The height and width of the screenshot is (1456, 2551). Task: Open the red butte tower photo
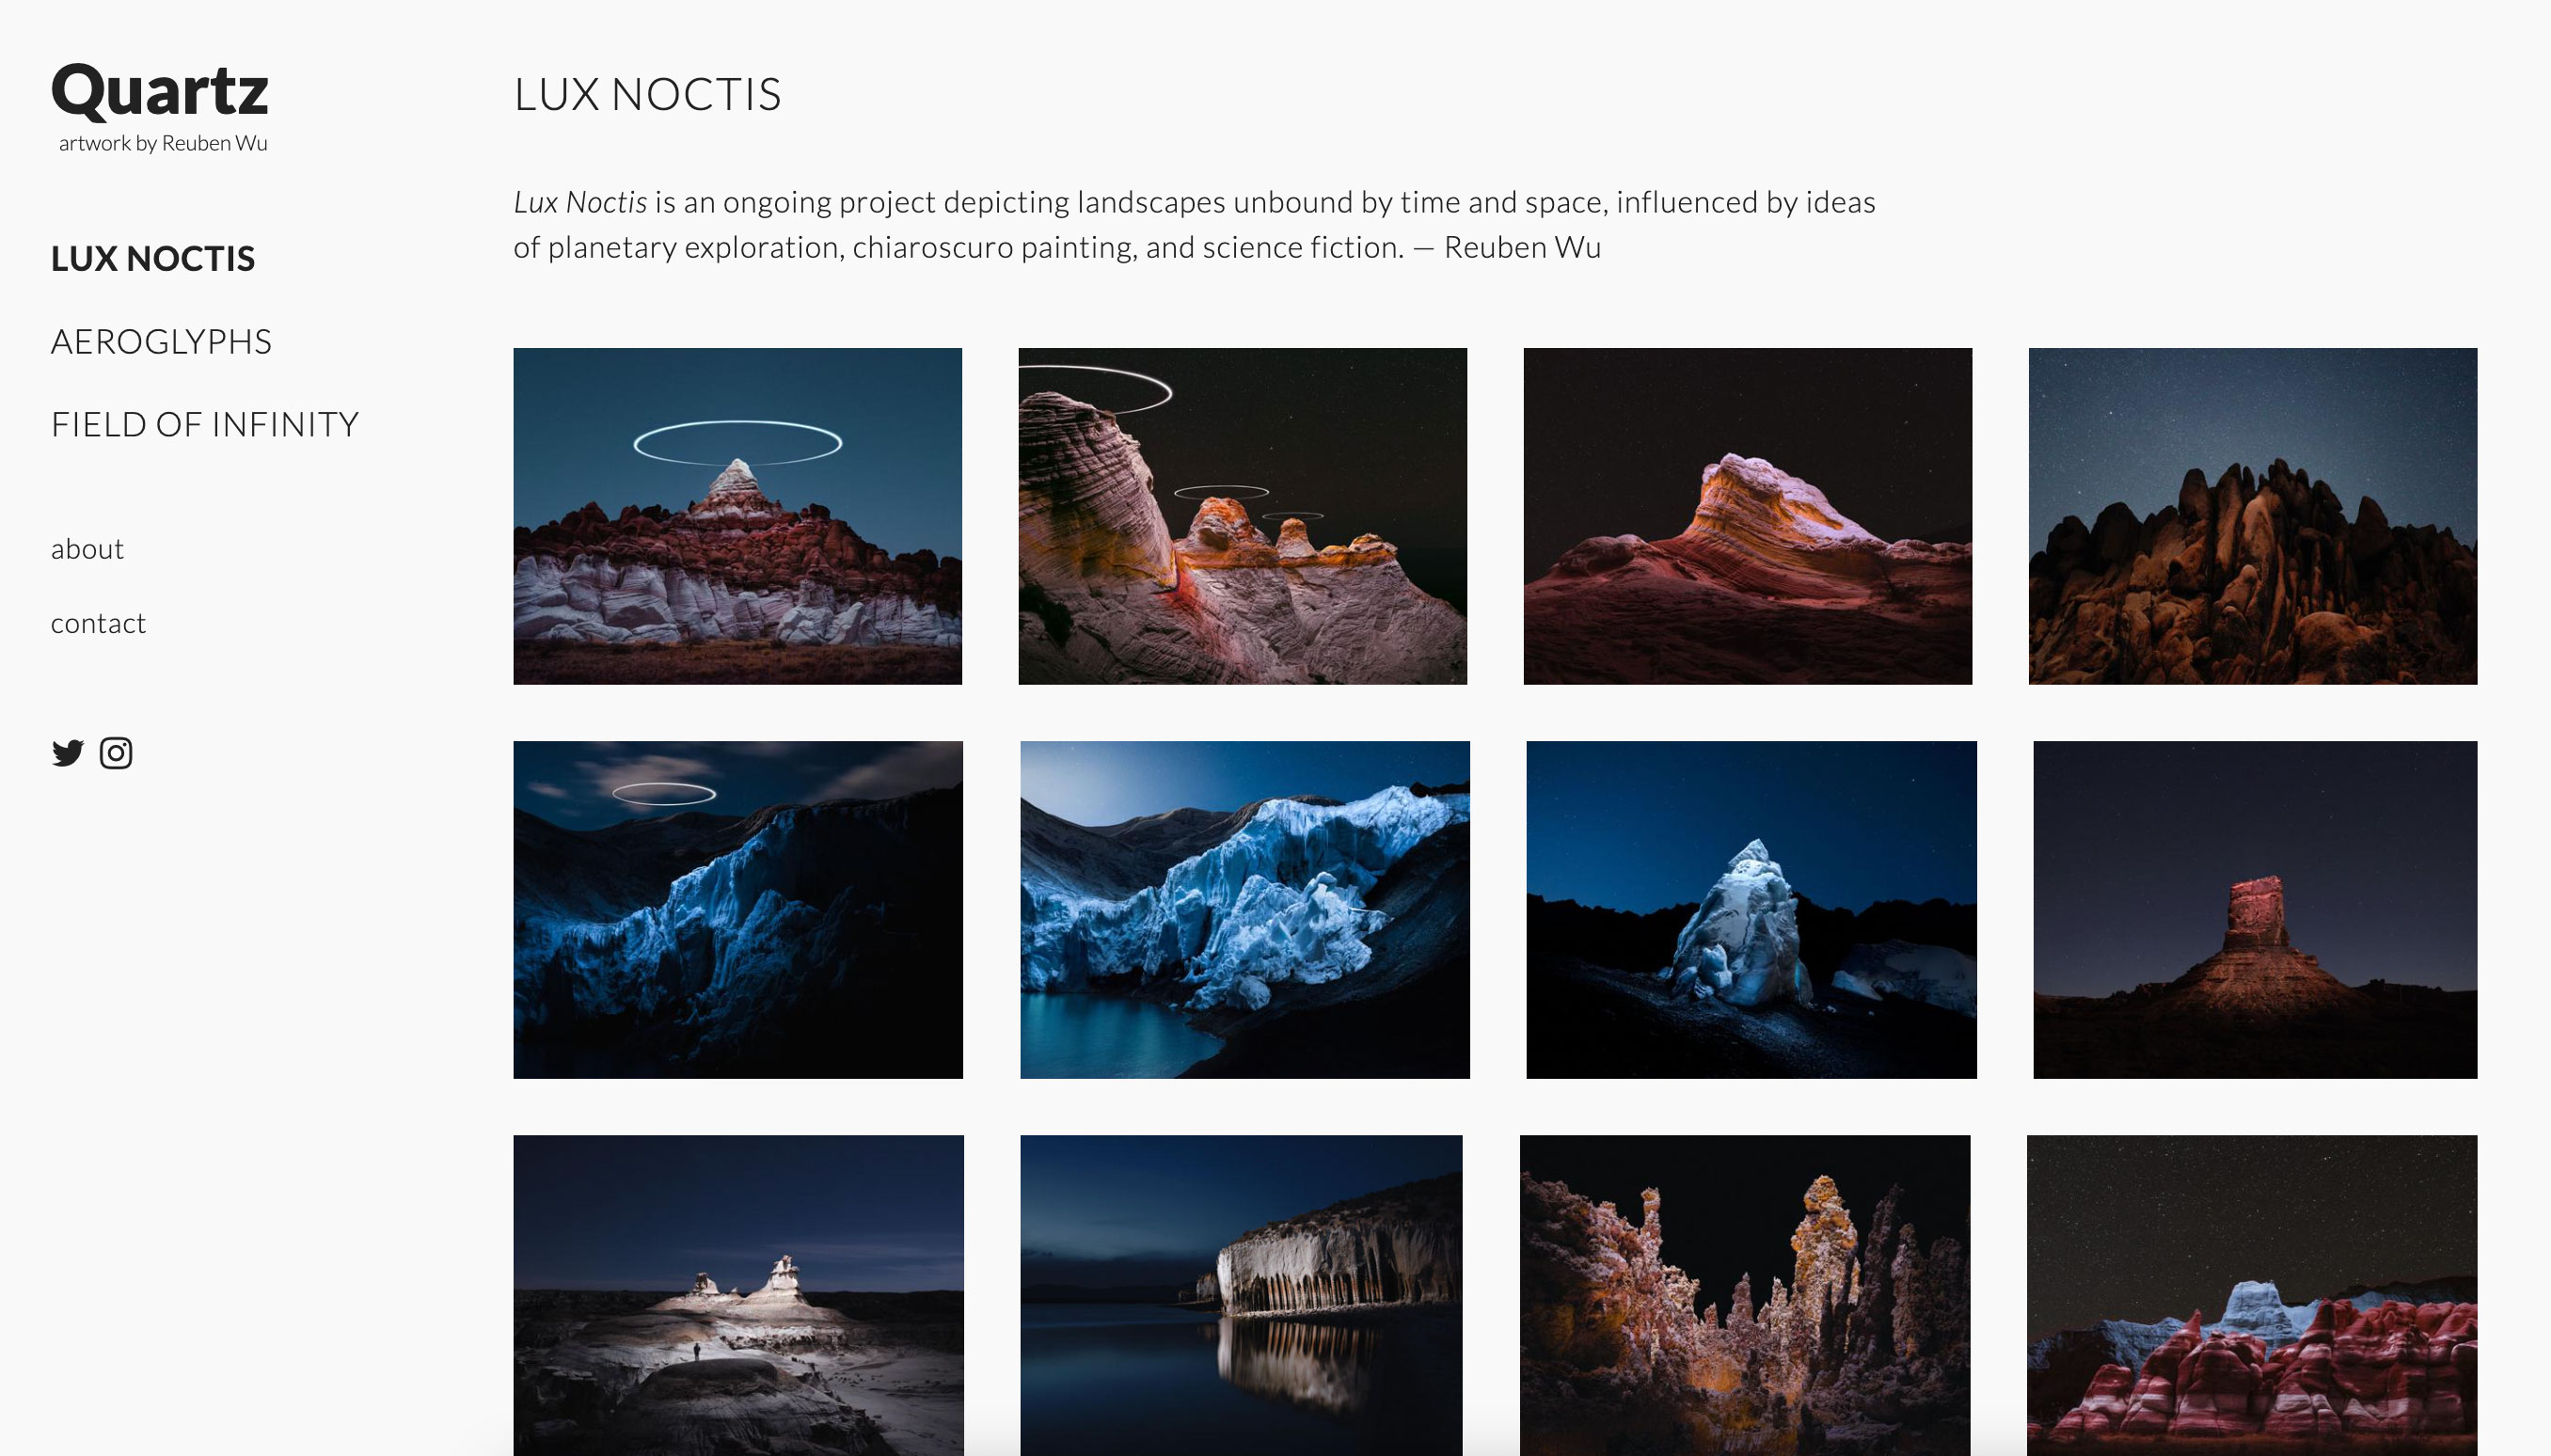(2254, 909)
